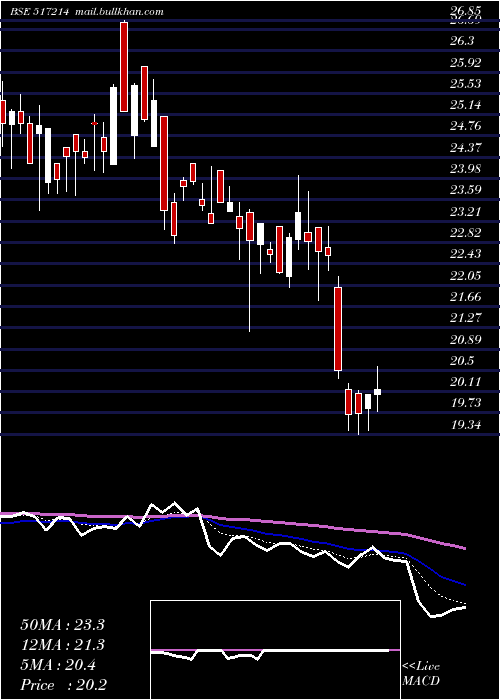
Task: Select the 24.37 price axis label
Action: click(x=465, y=147)
